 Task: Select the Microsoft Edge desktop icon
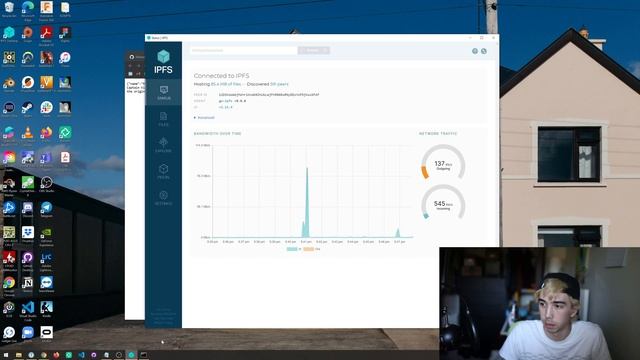point(28,10)
